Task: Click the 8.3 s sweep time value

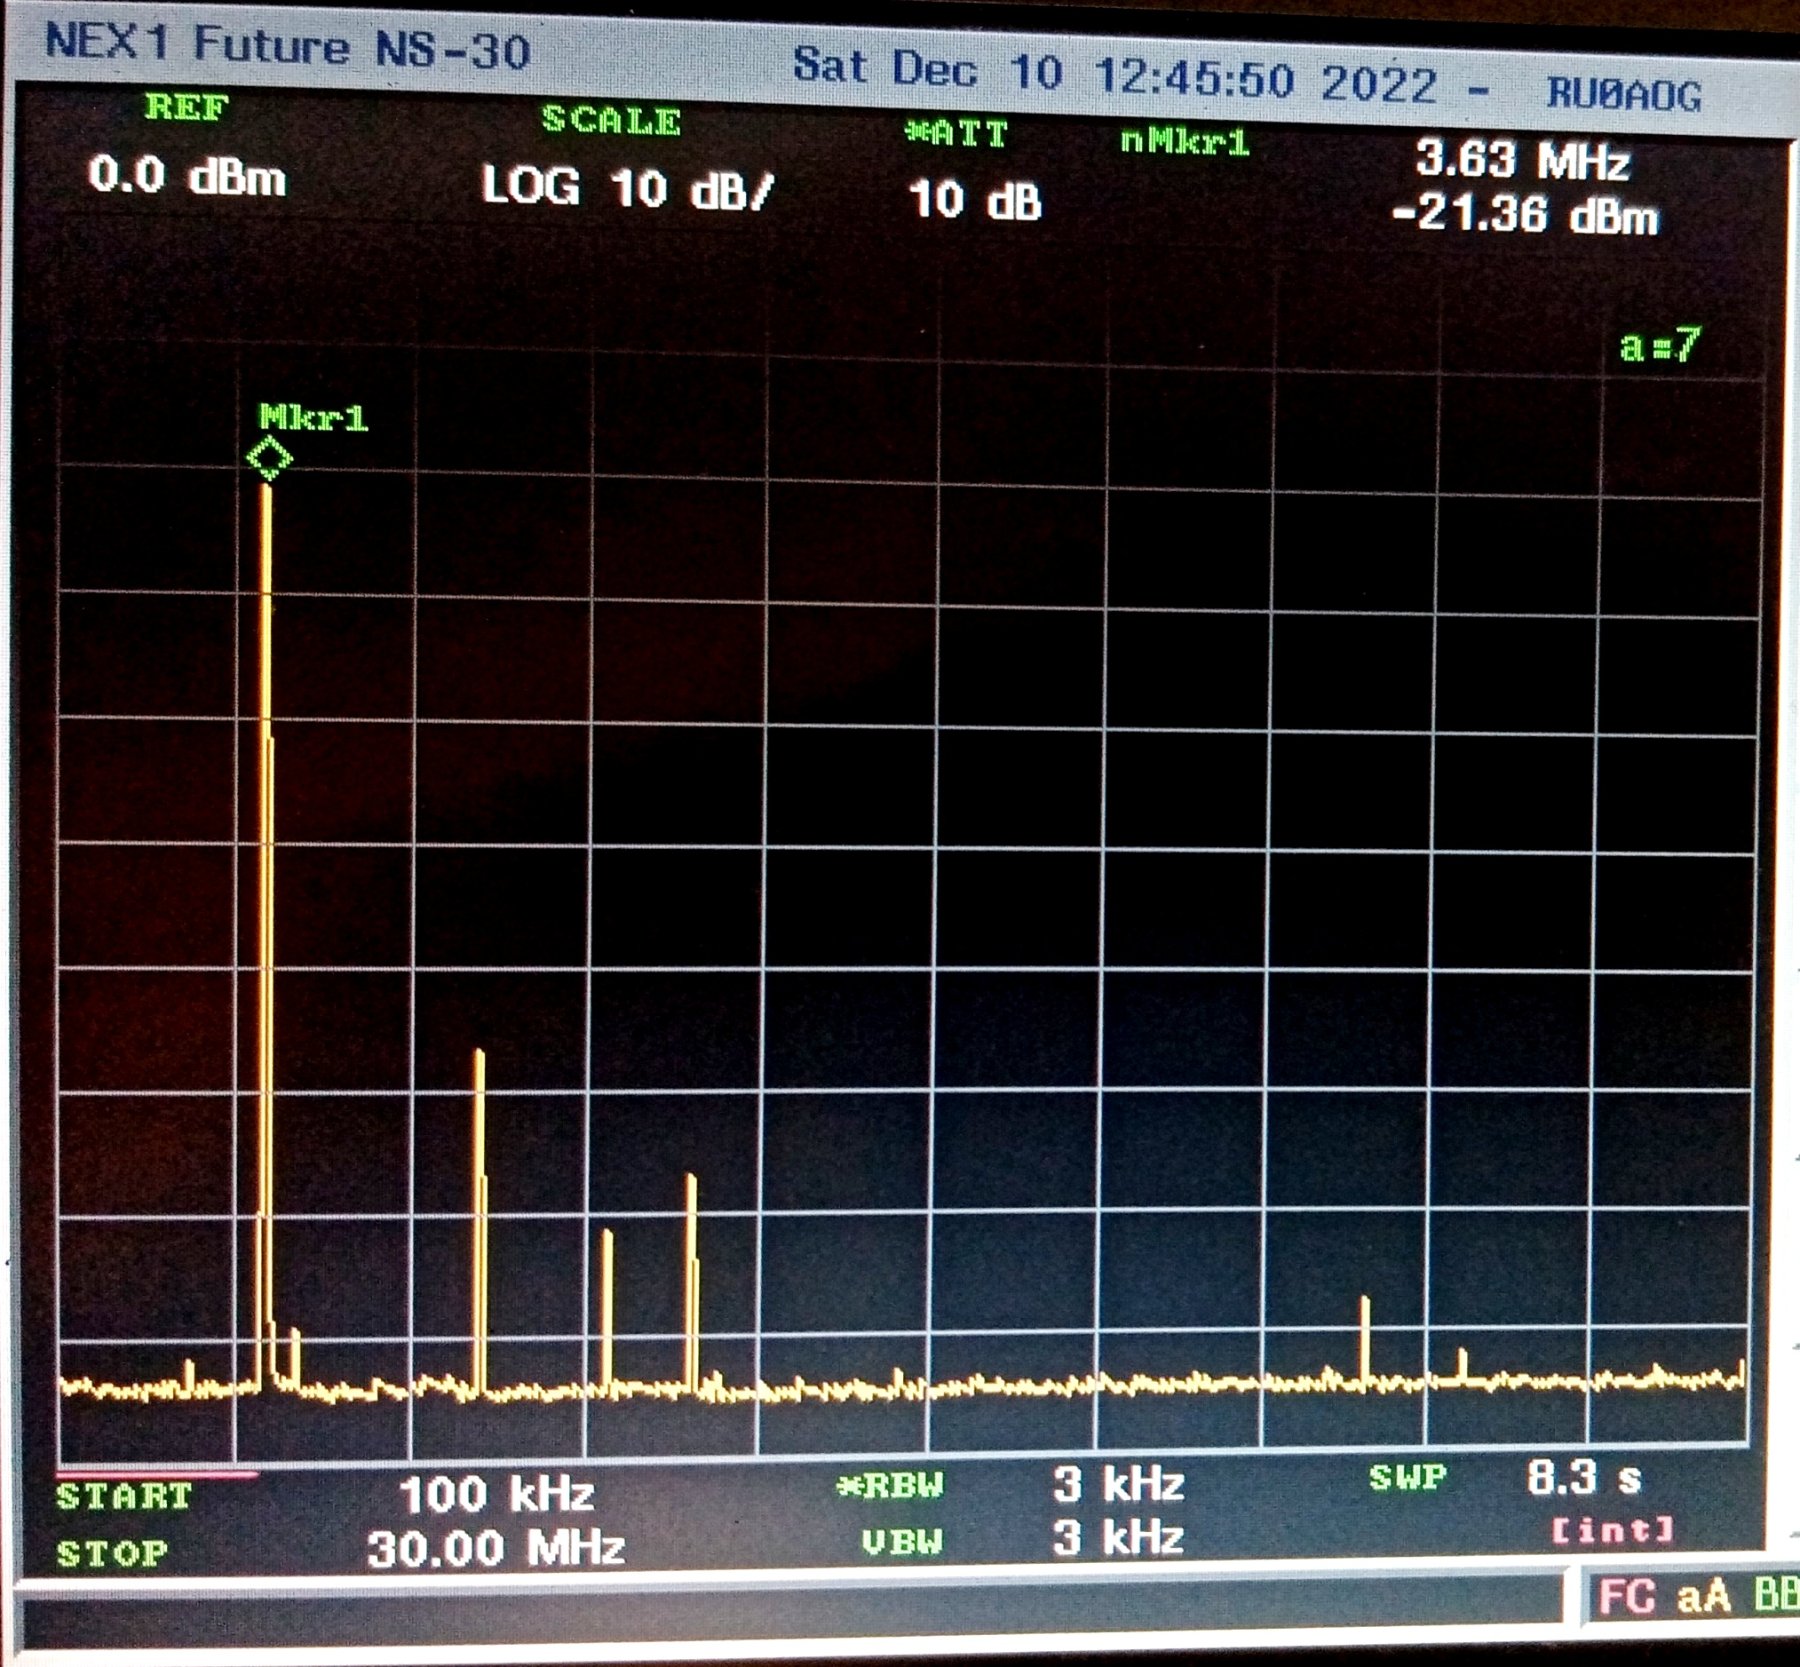Action: 1584,1477
